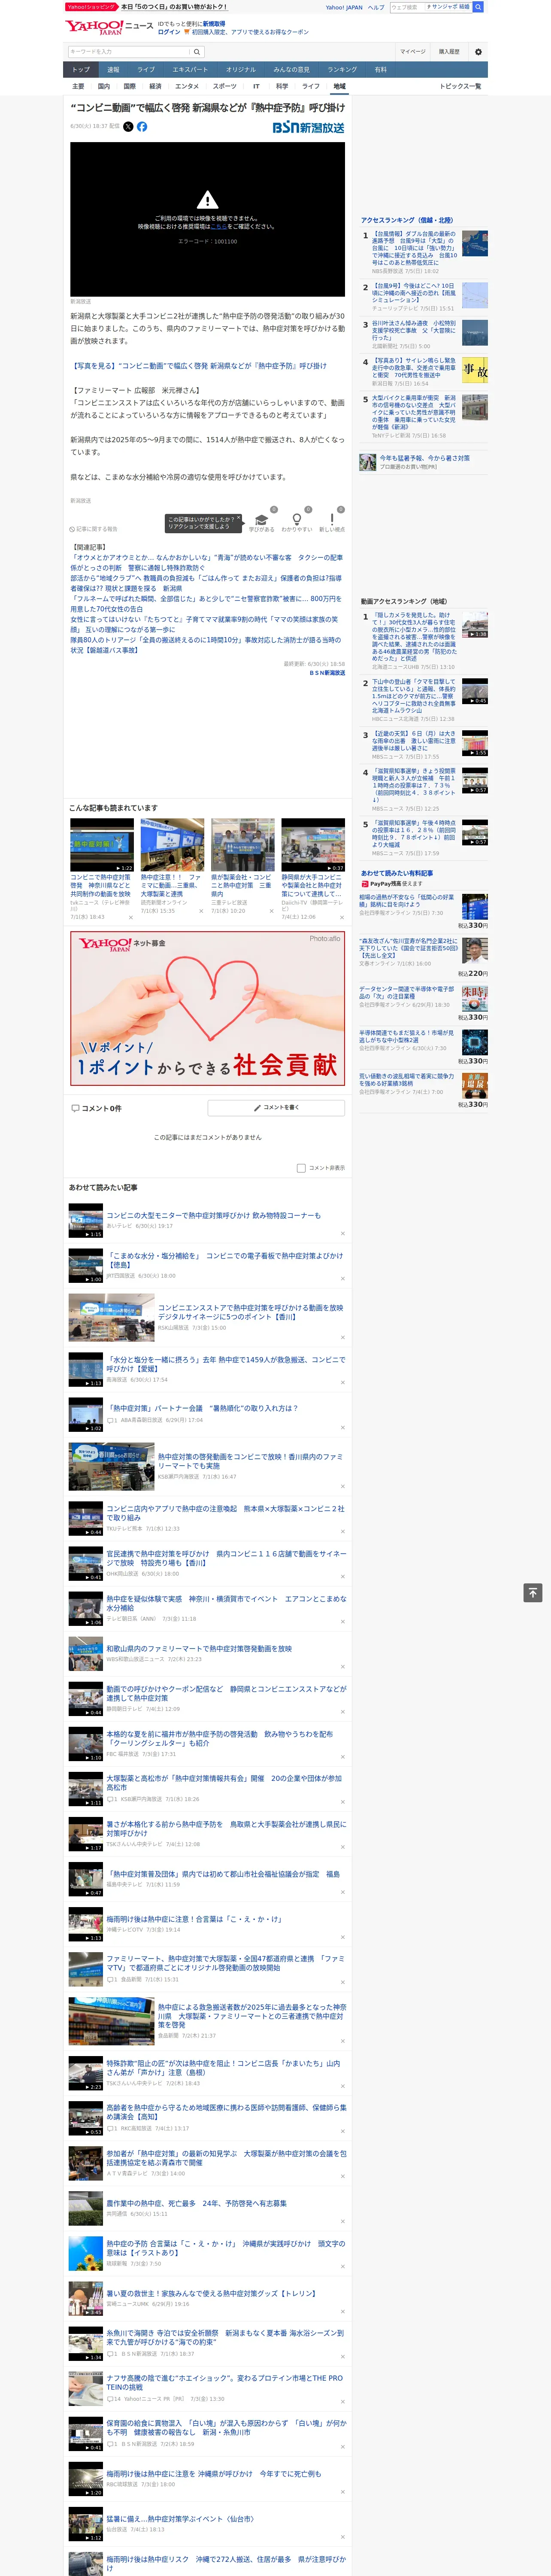React with the わかりやすい lightbulb icon
The image size is (551, 2576).
pos(296,520)
